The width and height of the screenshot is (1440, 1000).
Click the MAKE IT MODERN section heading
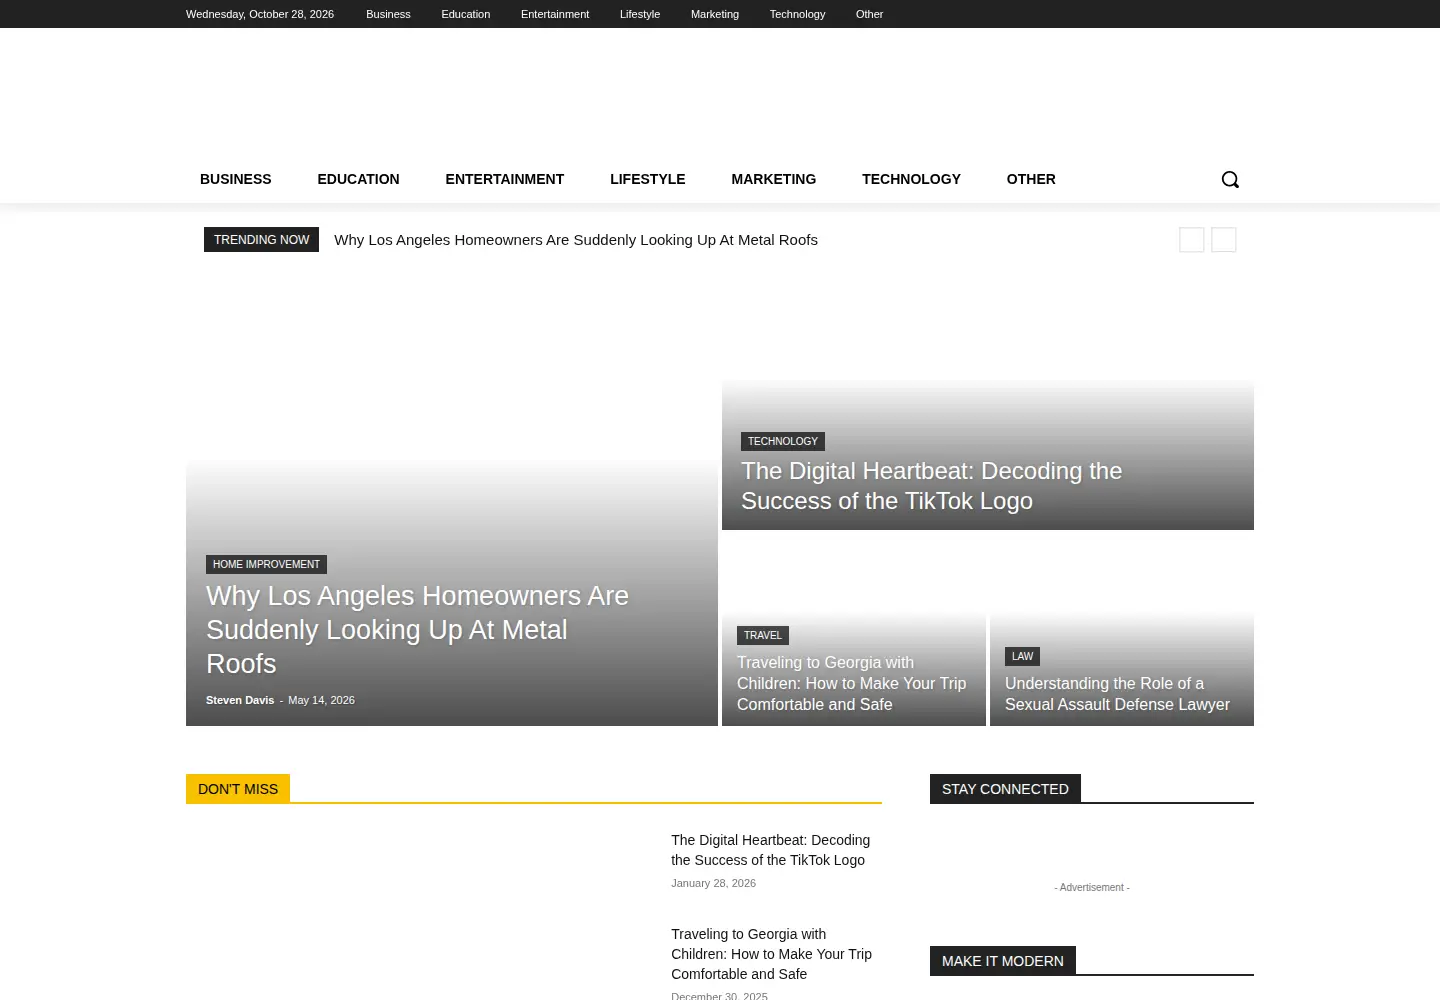click(x=1002, y=960)
